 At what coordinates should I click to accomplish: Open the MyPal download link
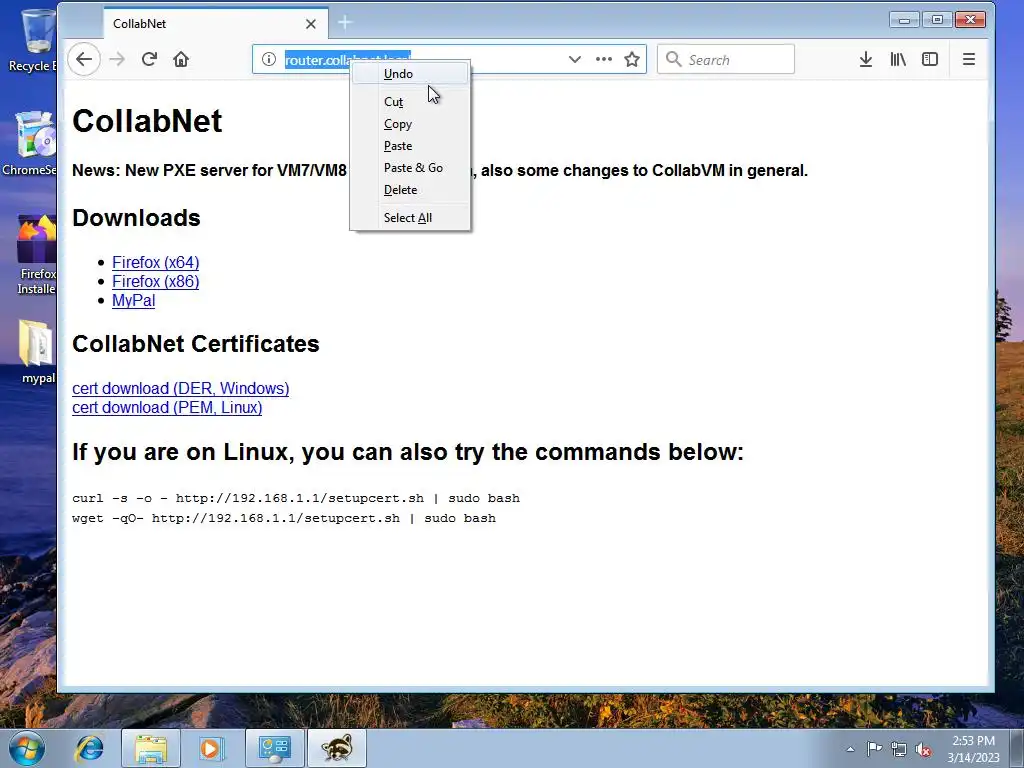133,300
